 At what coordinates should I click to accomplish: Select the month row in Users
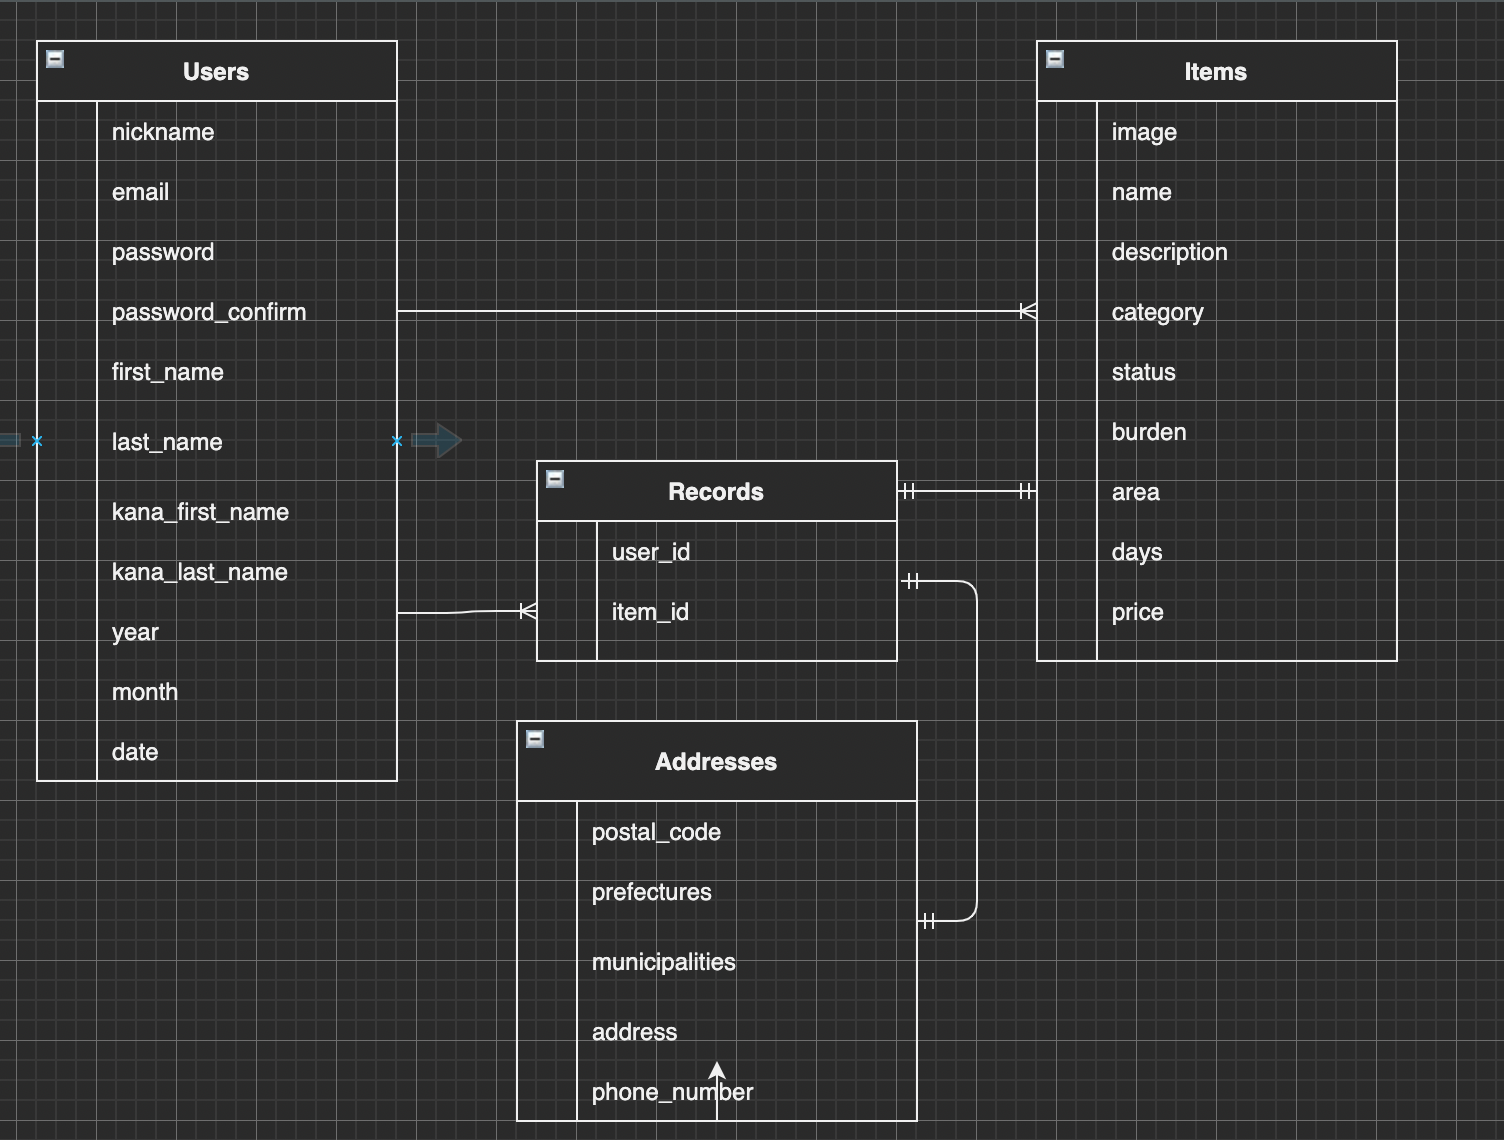[217, 691]
